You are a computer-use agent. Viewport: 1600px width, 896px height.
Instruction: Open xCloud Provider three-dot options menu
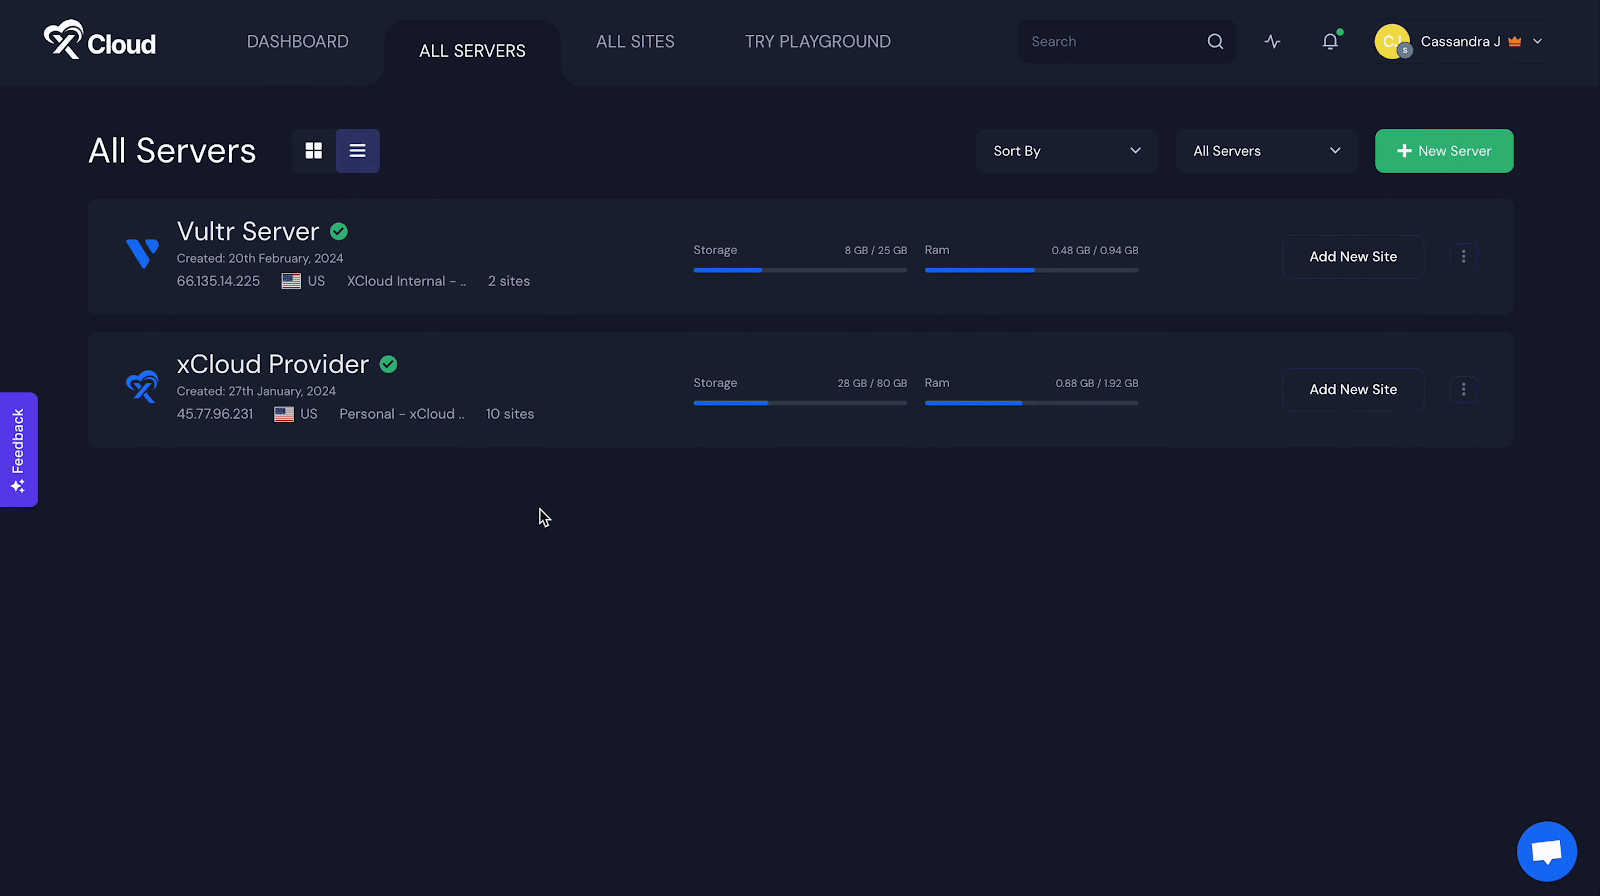click(x=1463, y=390)
